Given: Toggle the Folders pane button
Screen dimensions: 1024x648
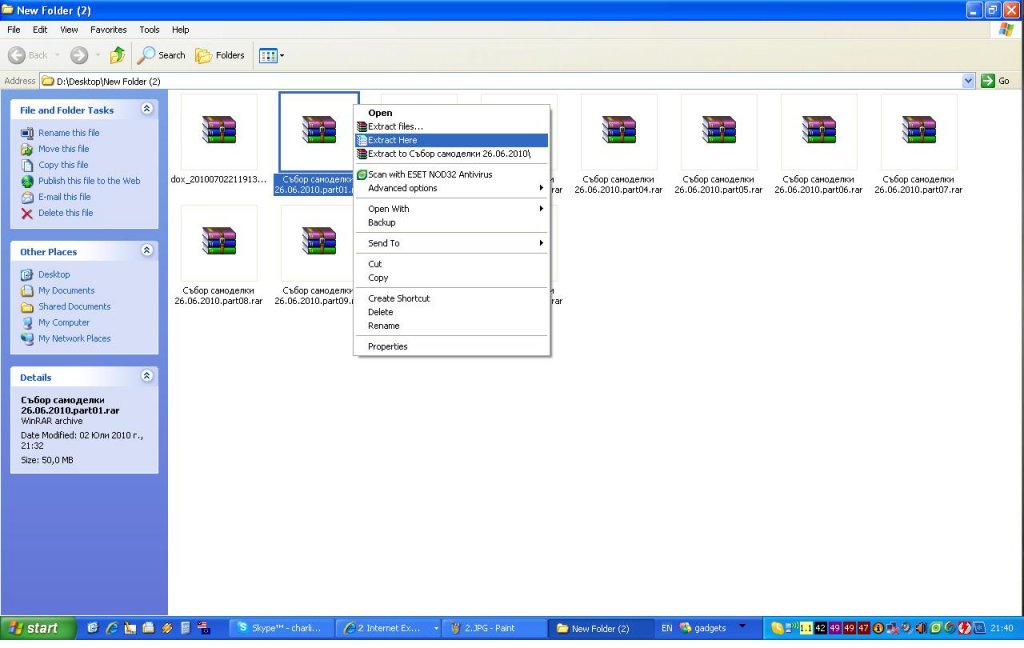Looking at the screenshot, I should click(220, 55).
